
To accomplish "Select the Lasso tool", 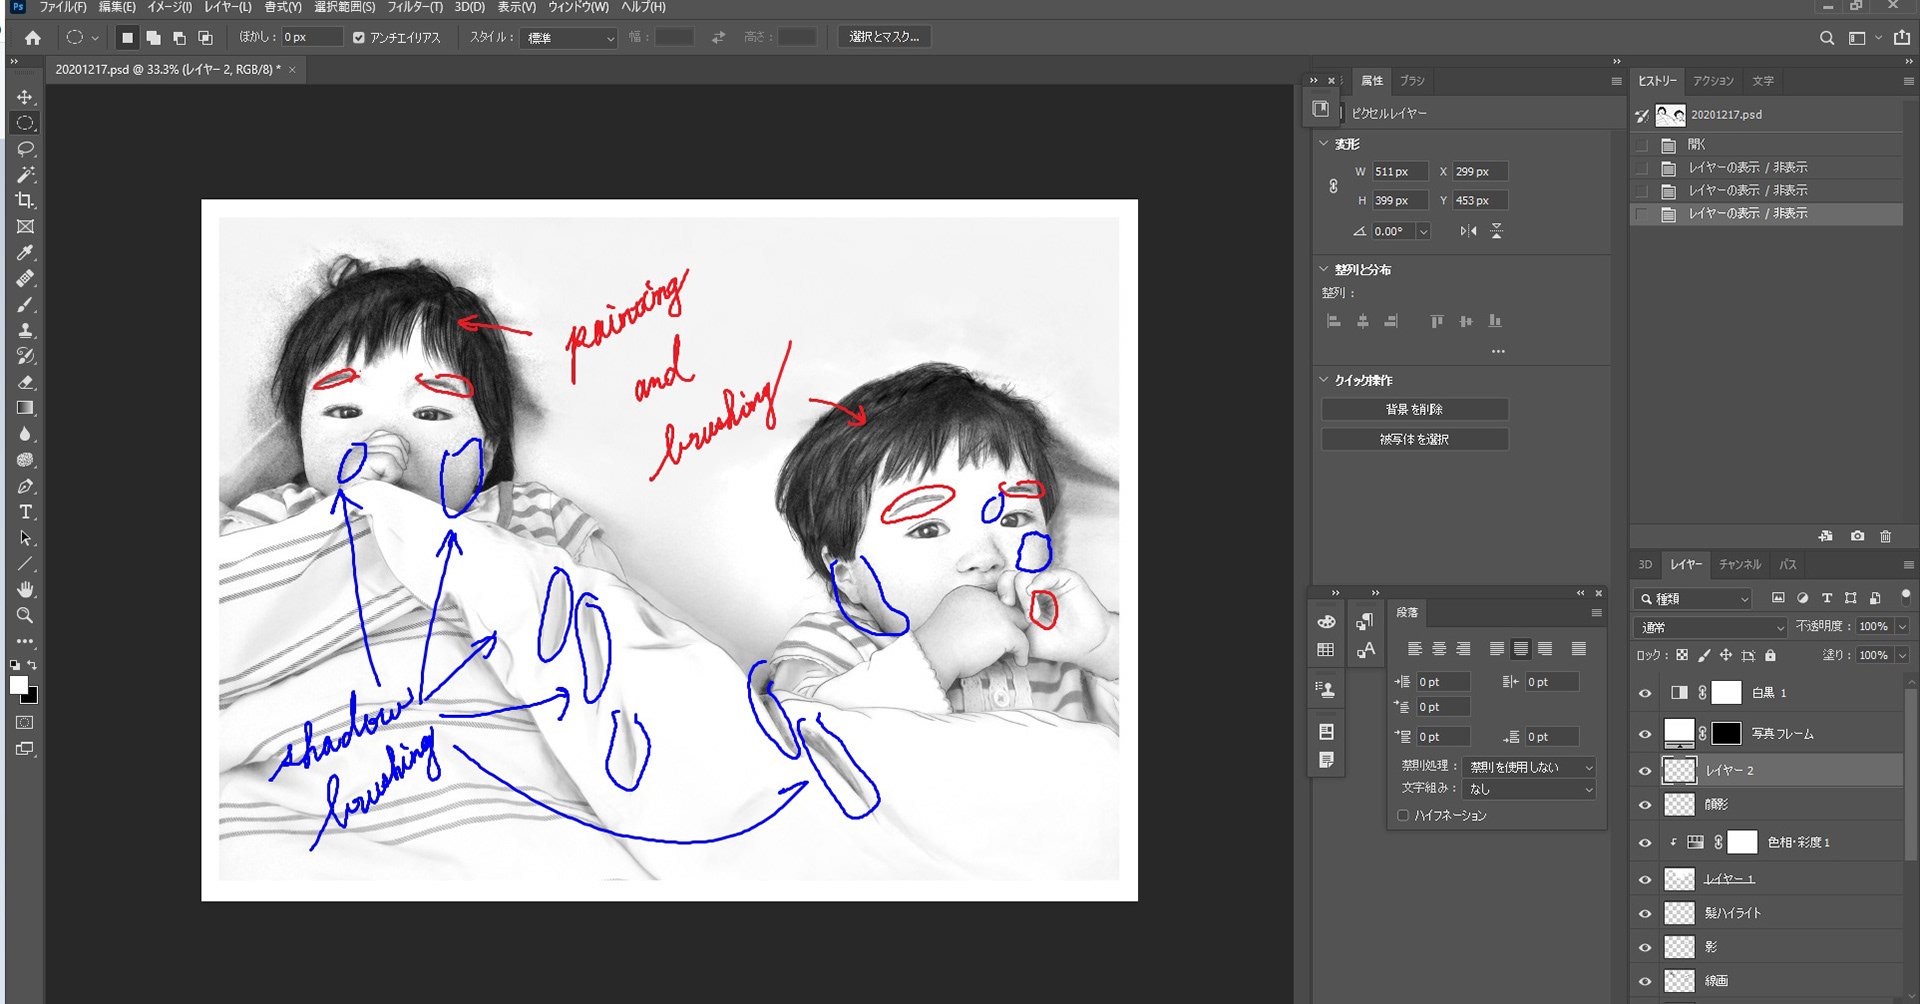I will (25, 149).
